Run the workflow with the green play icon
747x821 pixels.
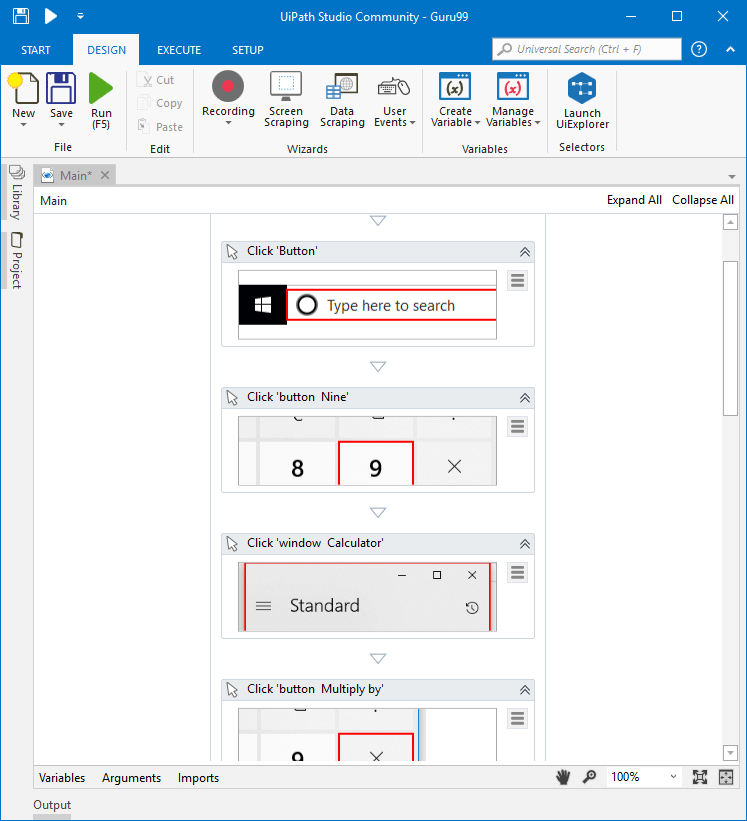point(101,100)
